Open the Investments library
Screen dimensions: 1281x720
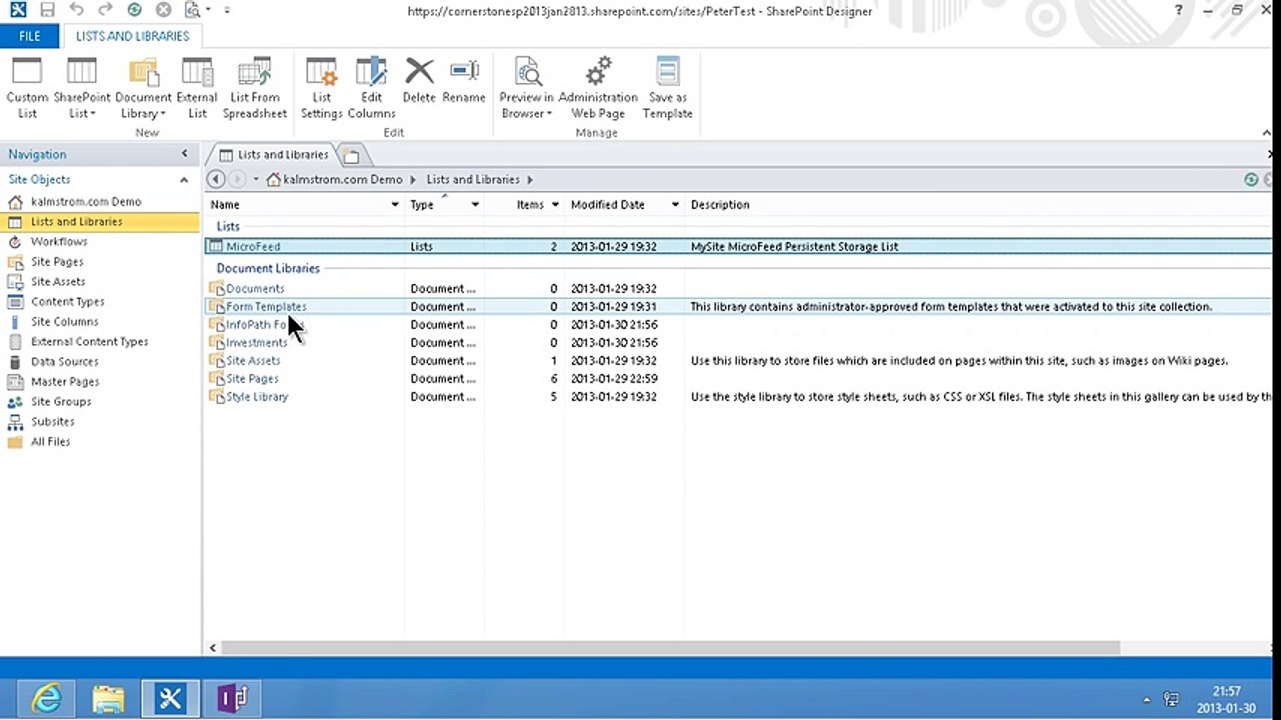[257, 343]
